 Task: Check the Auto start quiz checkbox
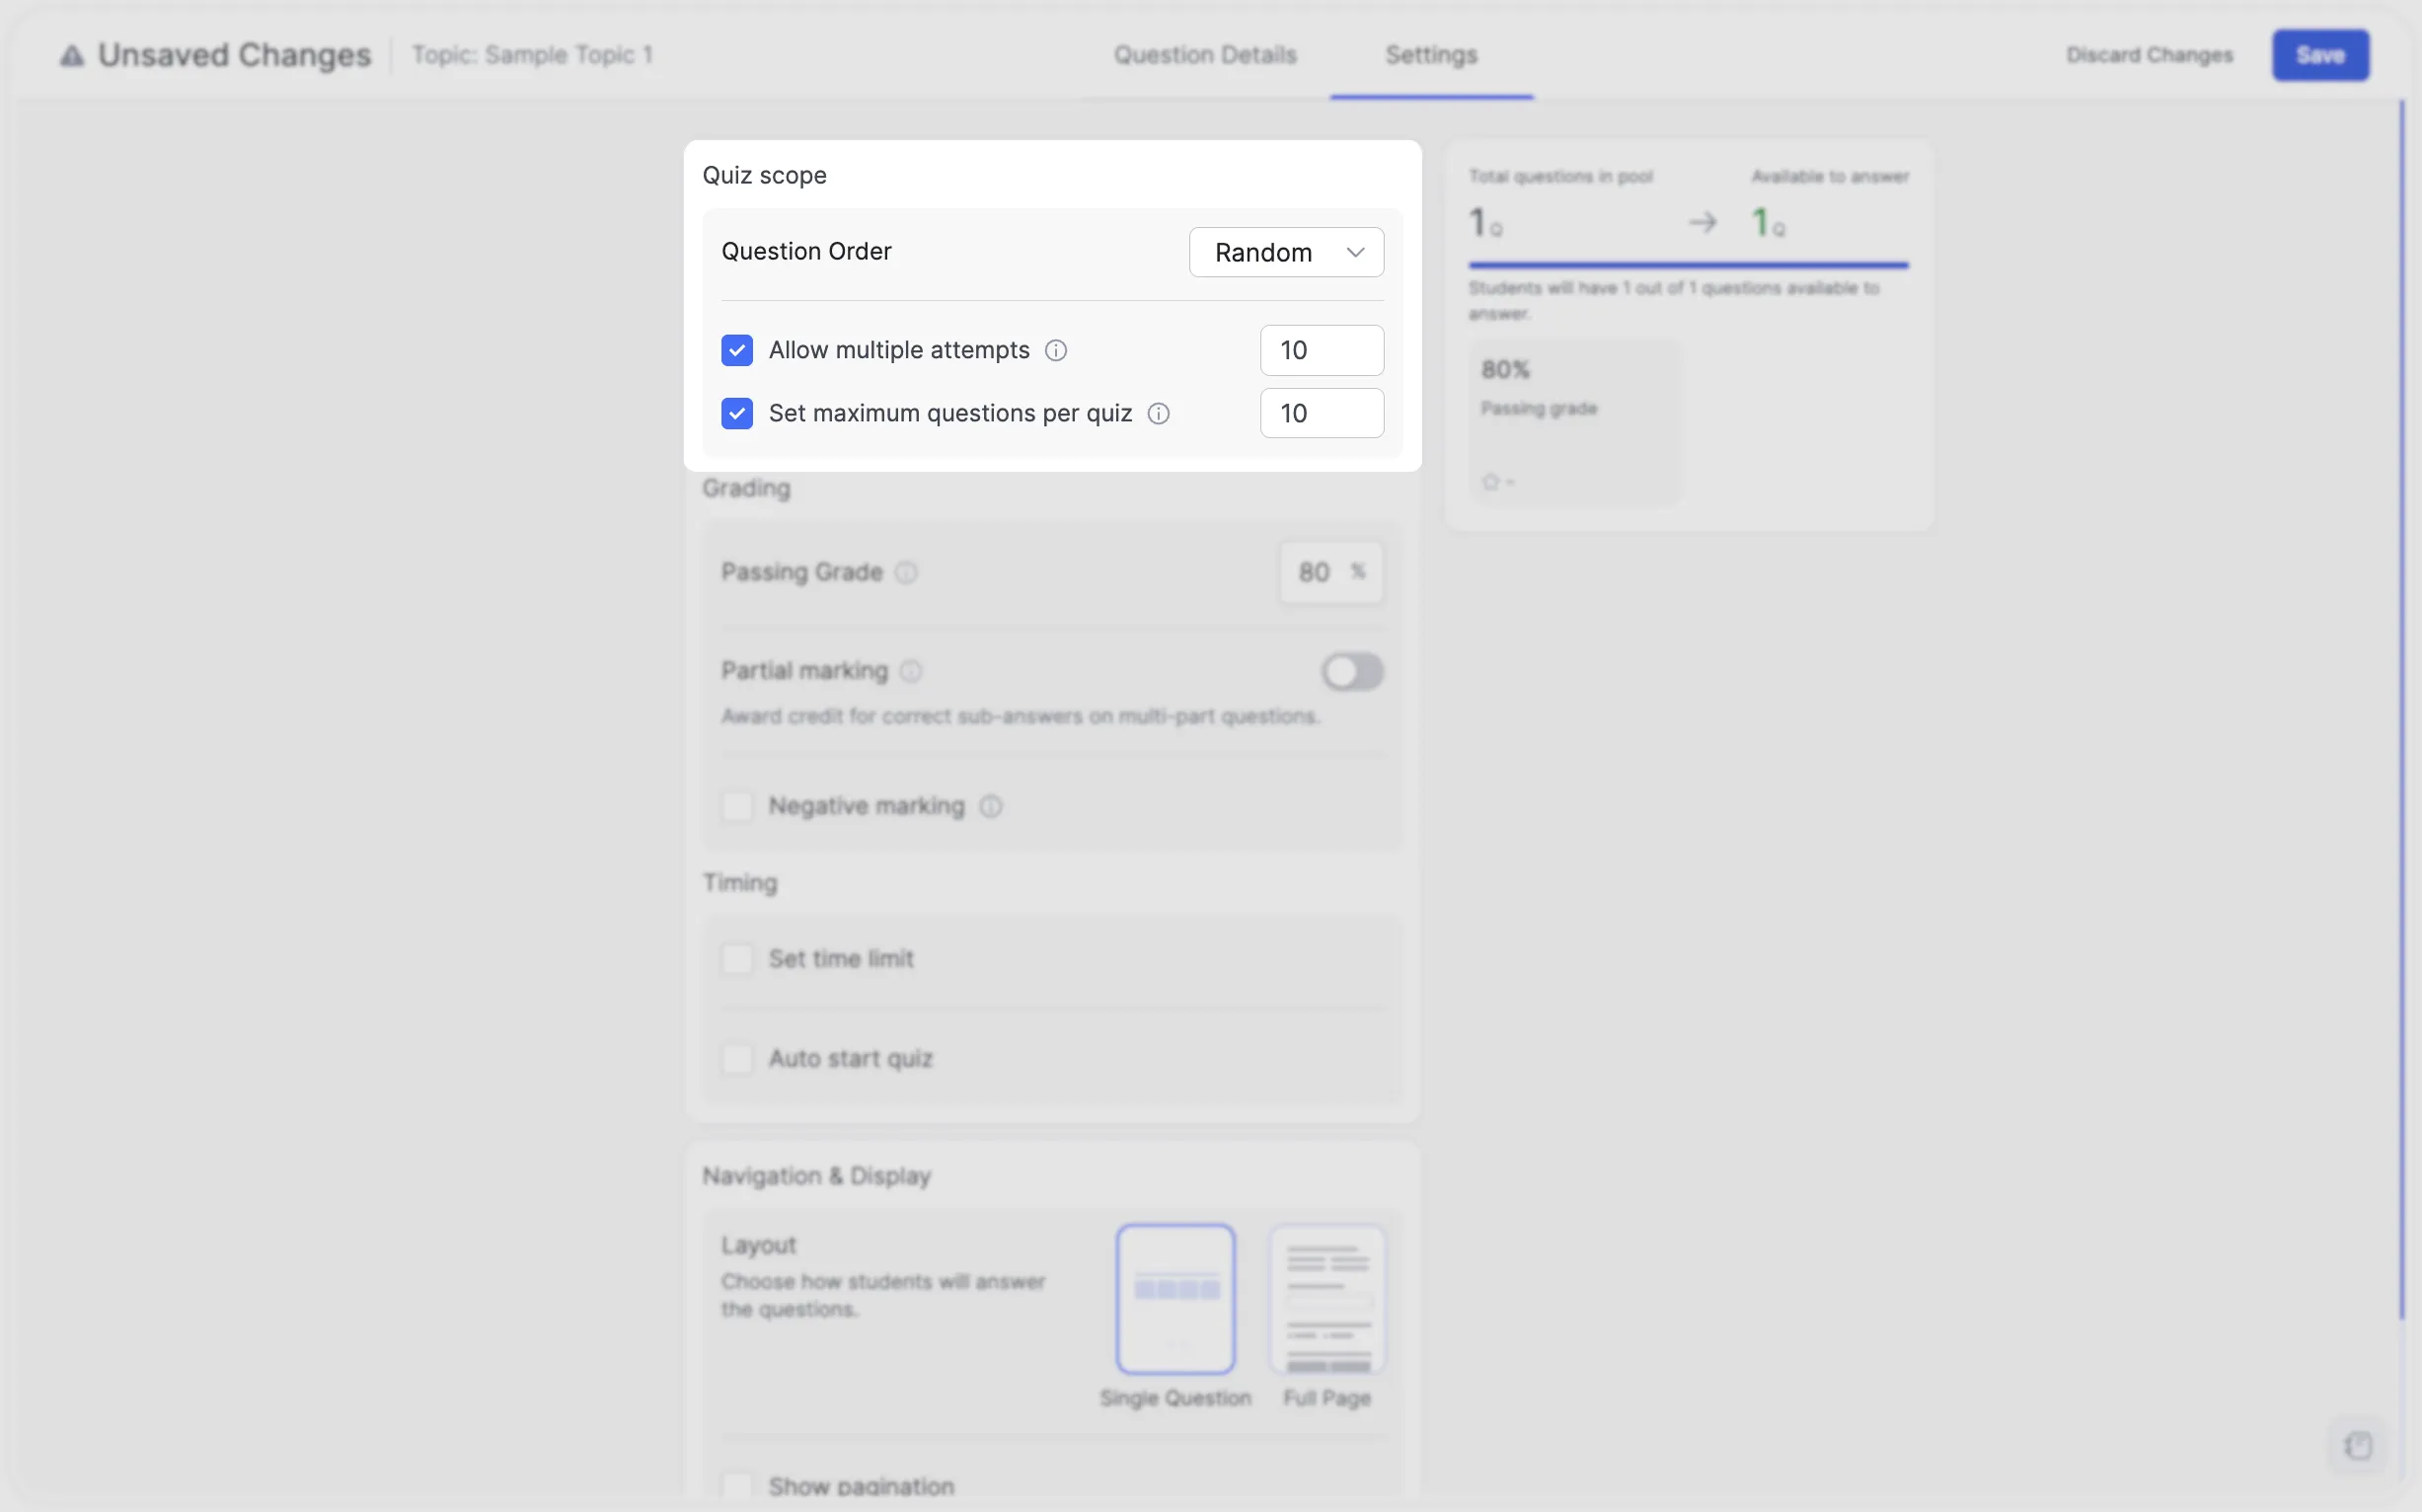[737, 1058]
